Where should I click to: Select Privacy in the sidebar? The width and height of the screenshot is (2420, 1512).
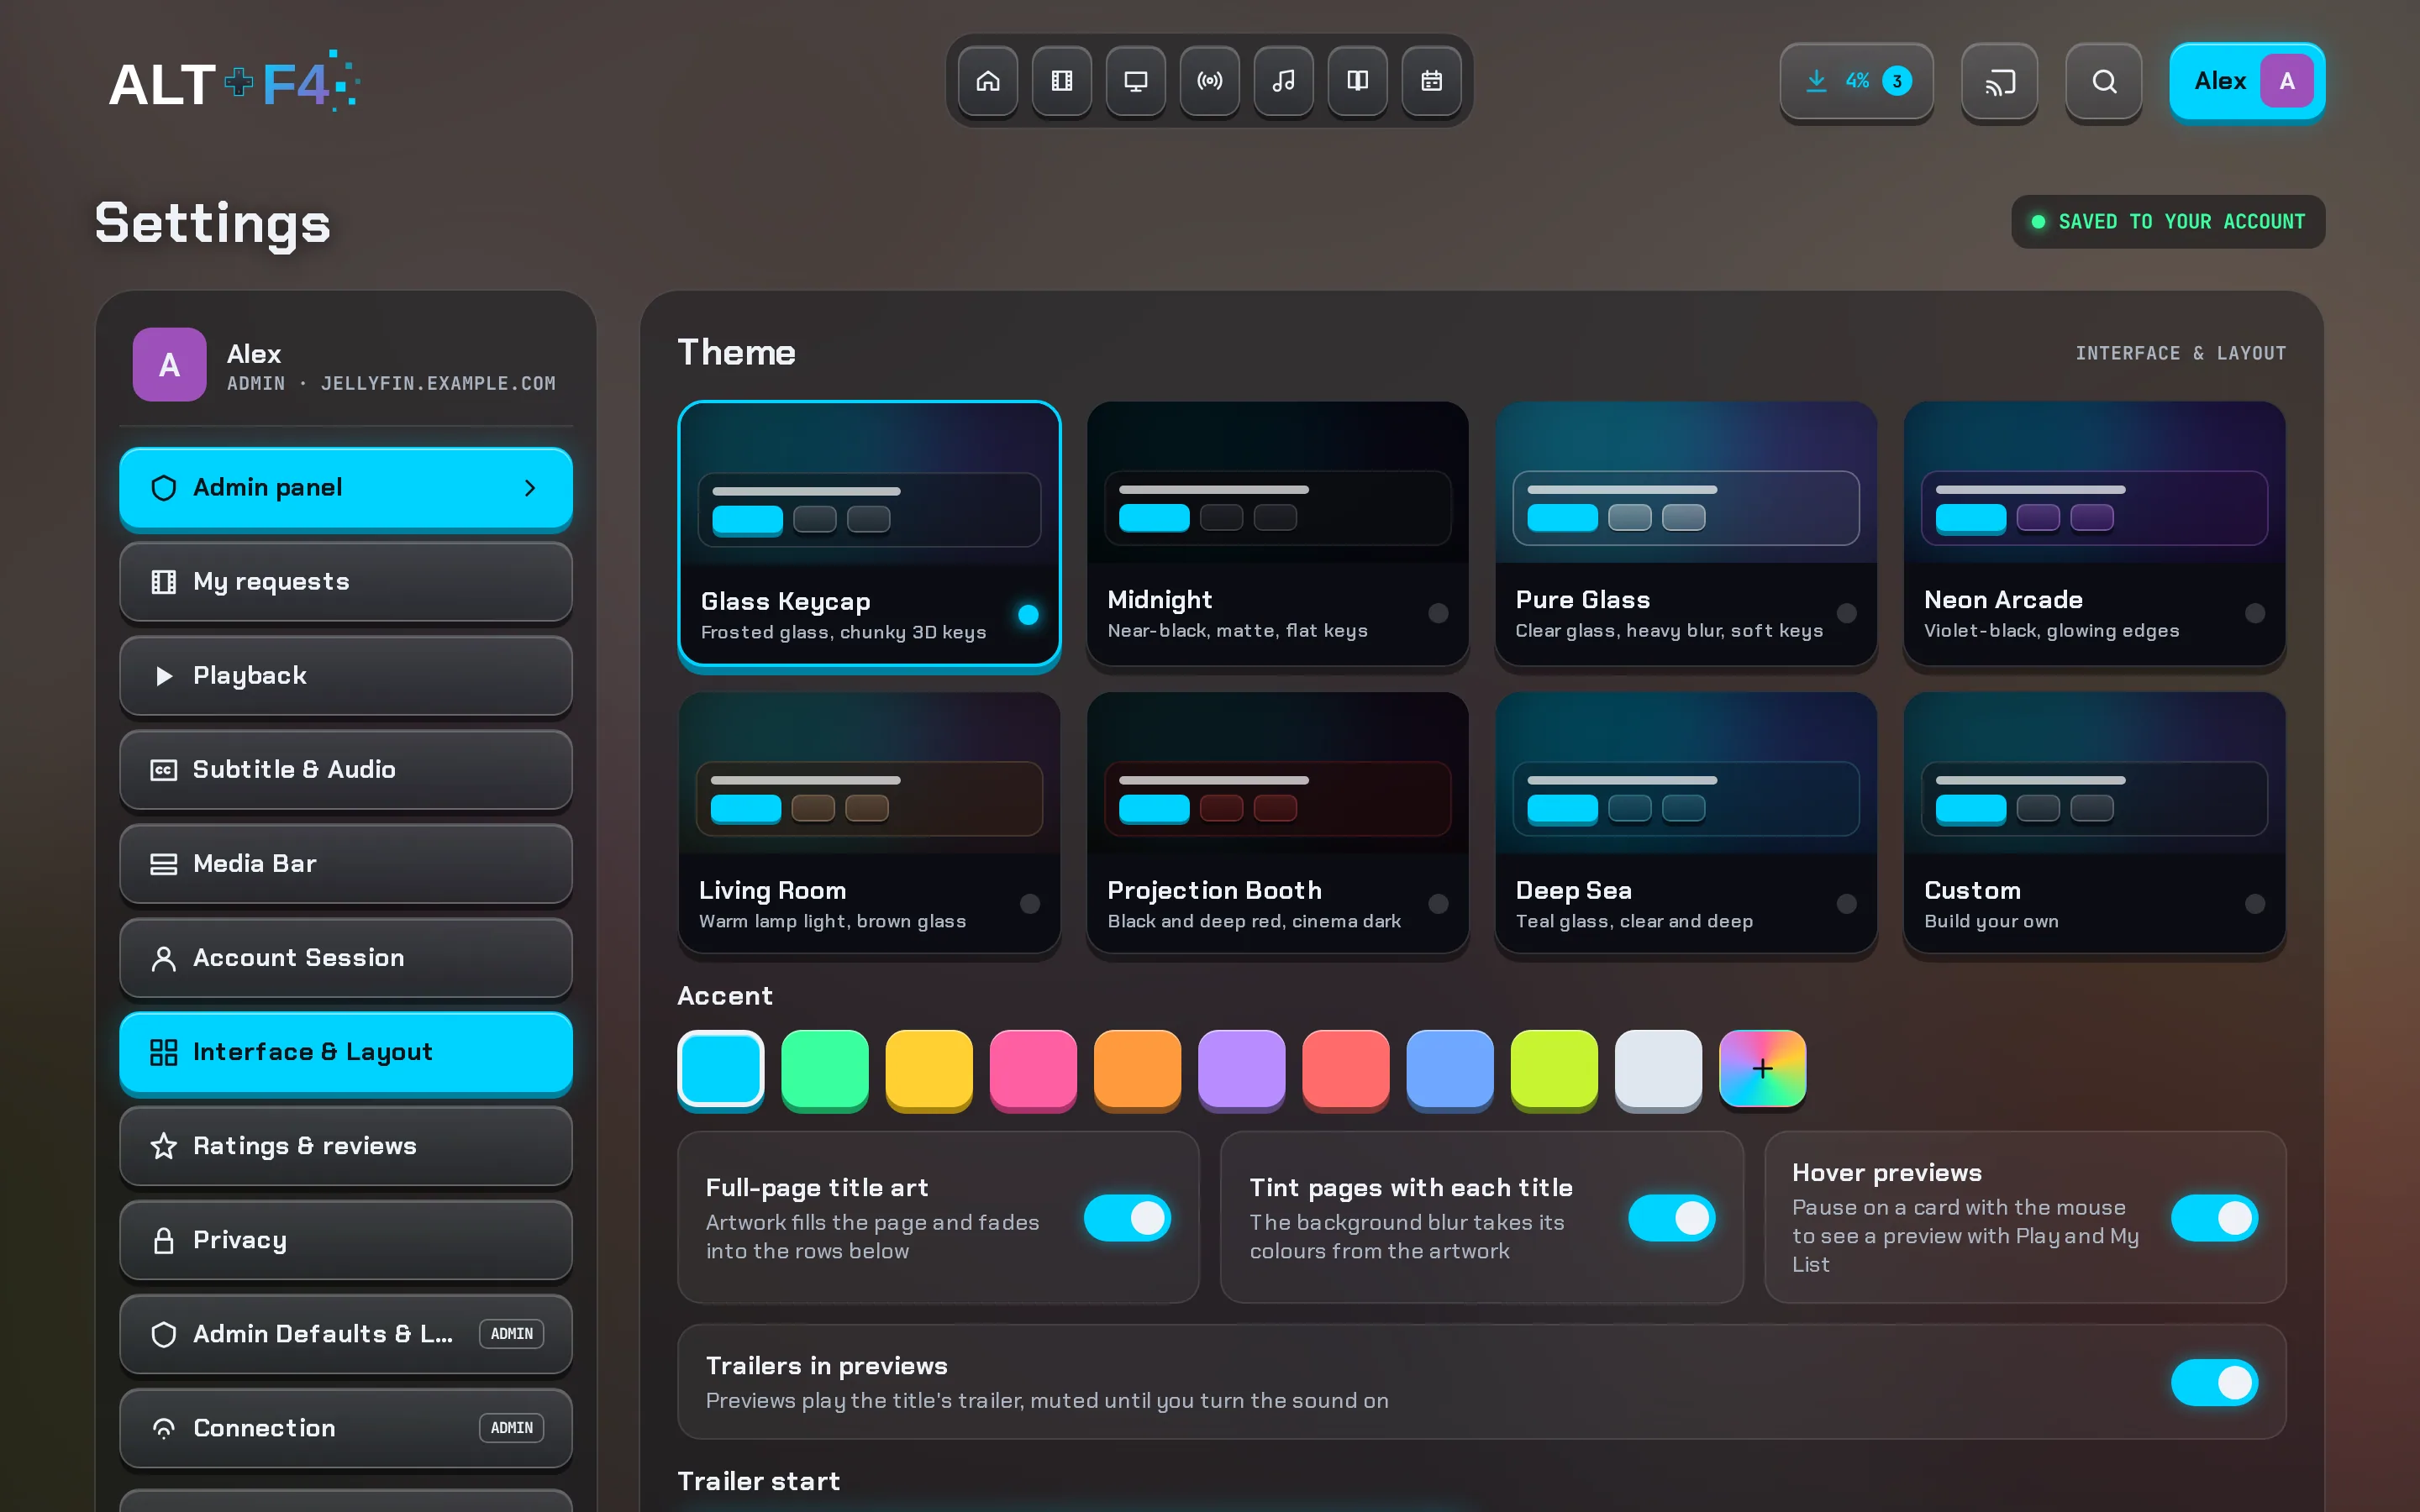click(345, 1239)
